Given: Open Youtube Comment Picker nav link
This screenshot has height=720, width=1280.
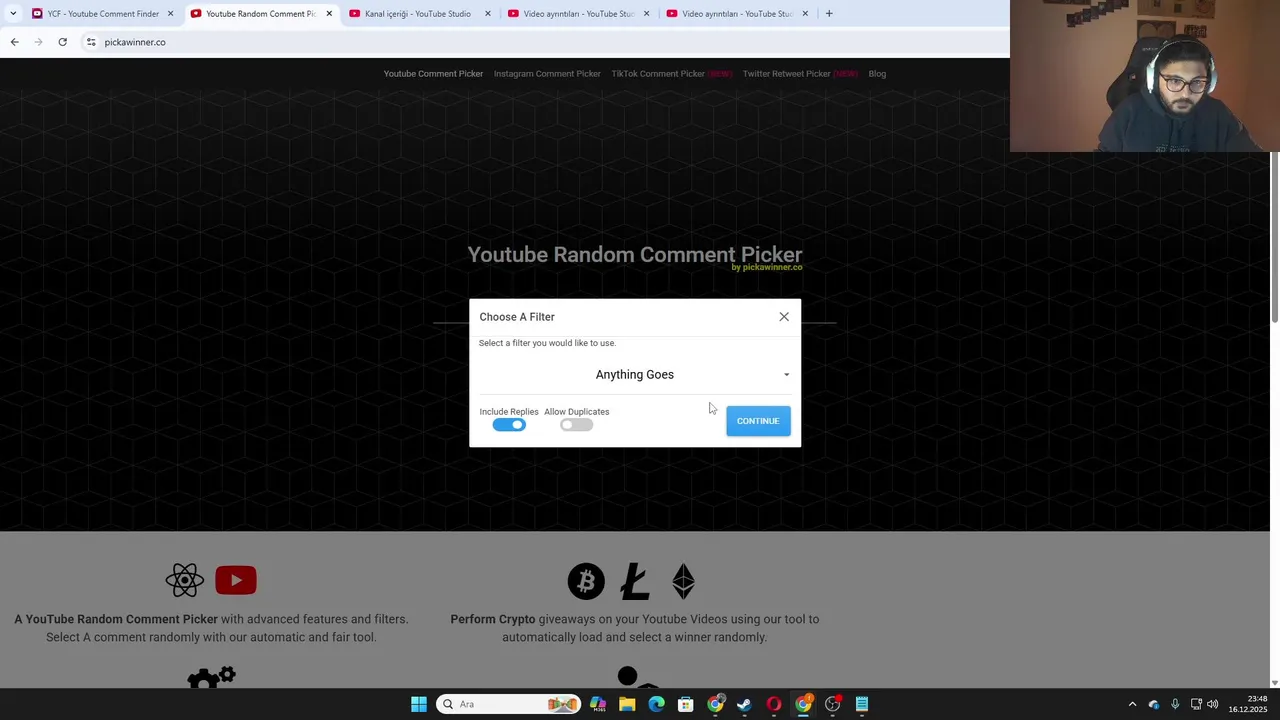Looking at the screenshot, I should coord(433,74).
